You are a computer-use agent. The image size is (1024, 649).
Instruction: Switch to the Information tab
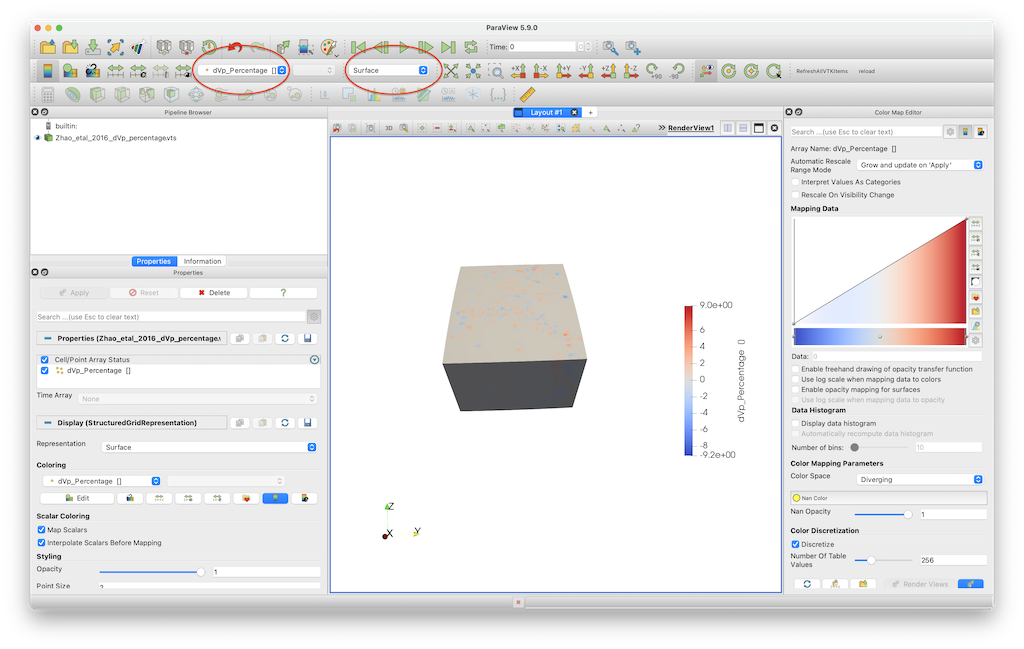tap(202, 261)
